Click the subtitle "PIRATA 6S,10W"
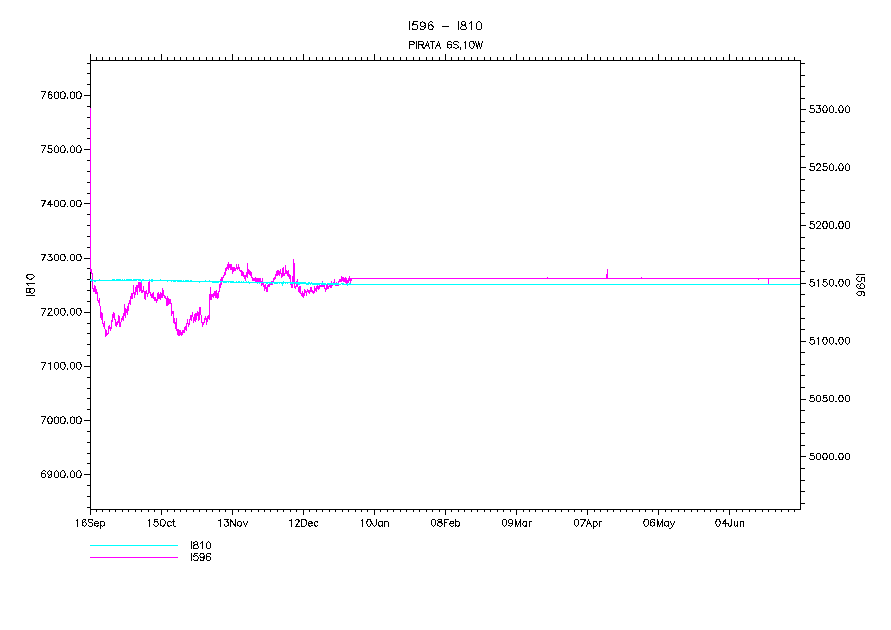The width and height of the screenshot is (891, 630). tap(445, 46)
